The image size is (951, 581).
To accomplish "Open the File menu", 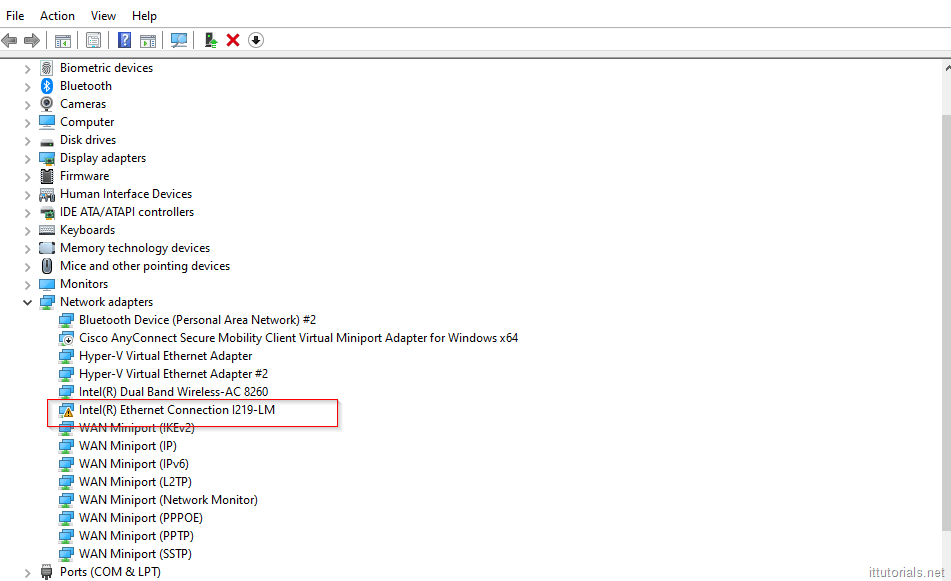I will click(15, 16).
